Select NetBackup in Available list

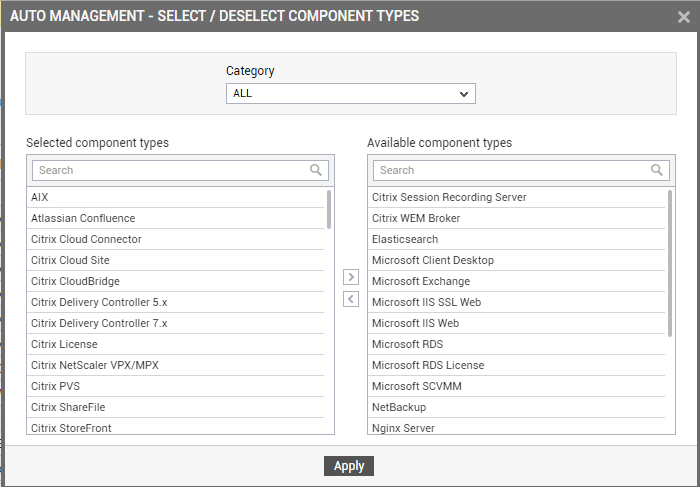pos(518,407)
